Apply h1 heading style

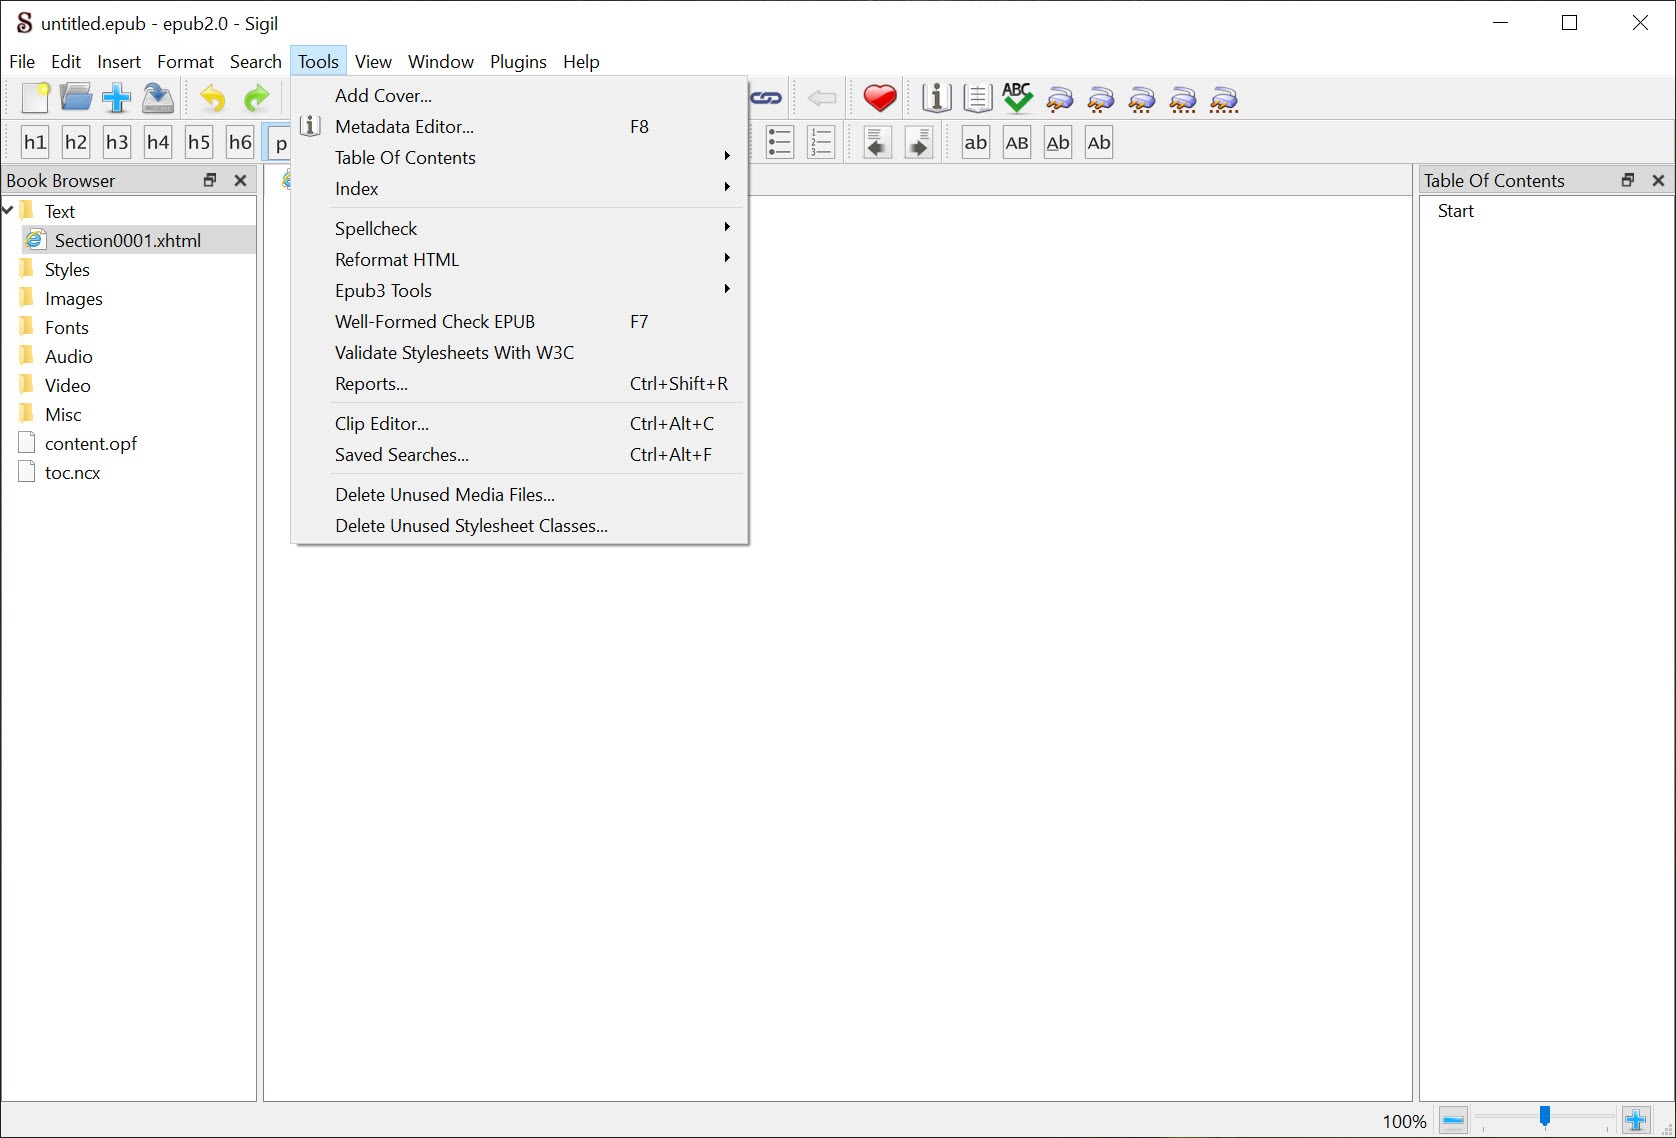coord(35,143)
